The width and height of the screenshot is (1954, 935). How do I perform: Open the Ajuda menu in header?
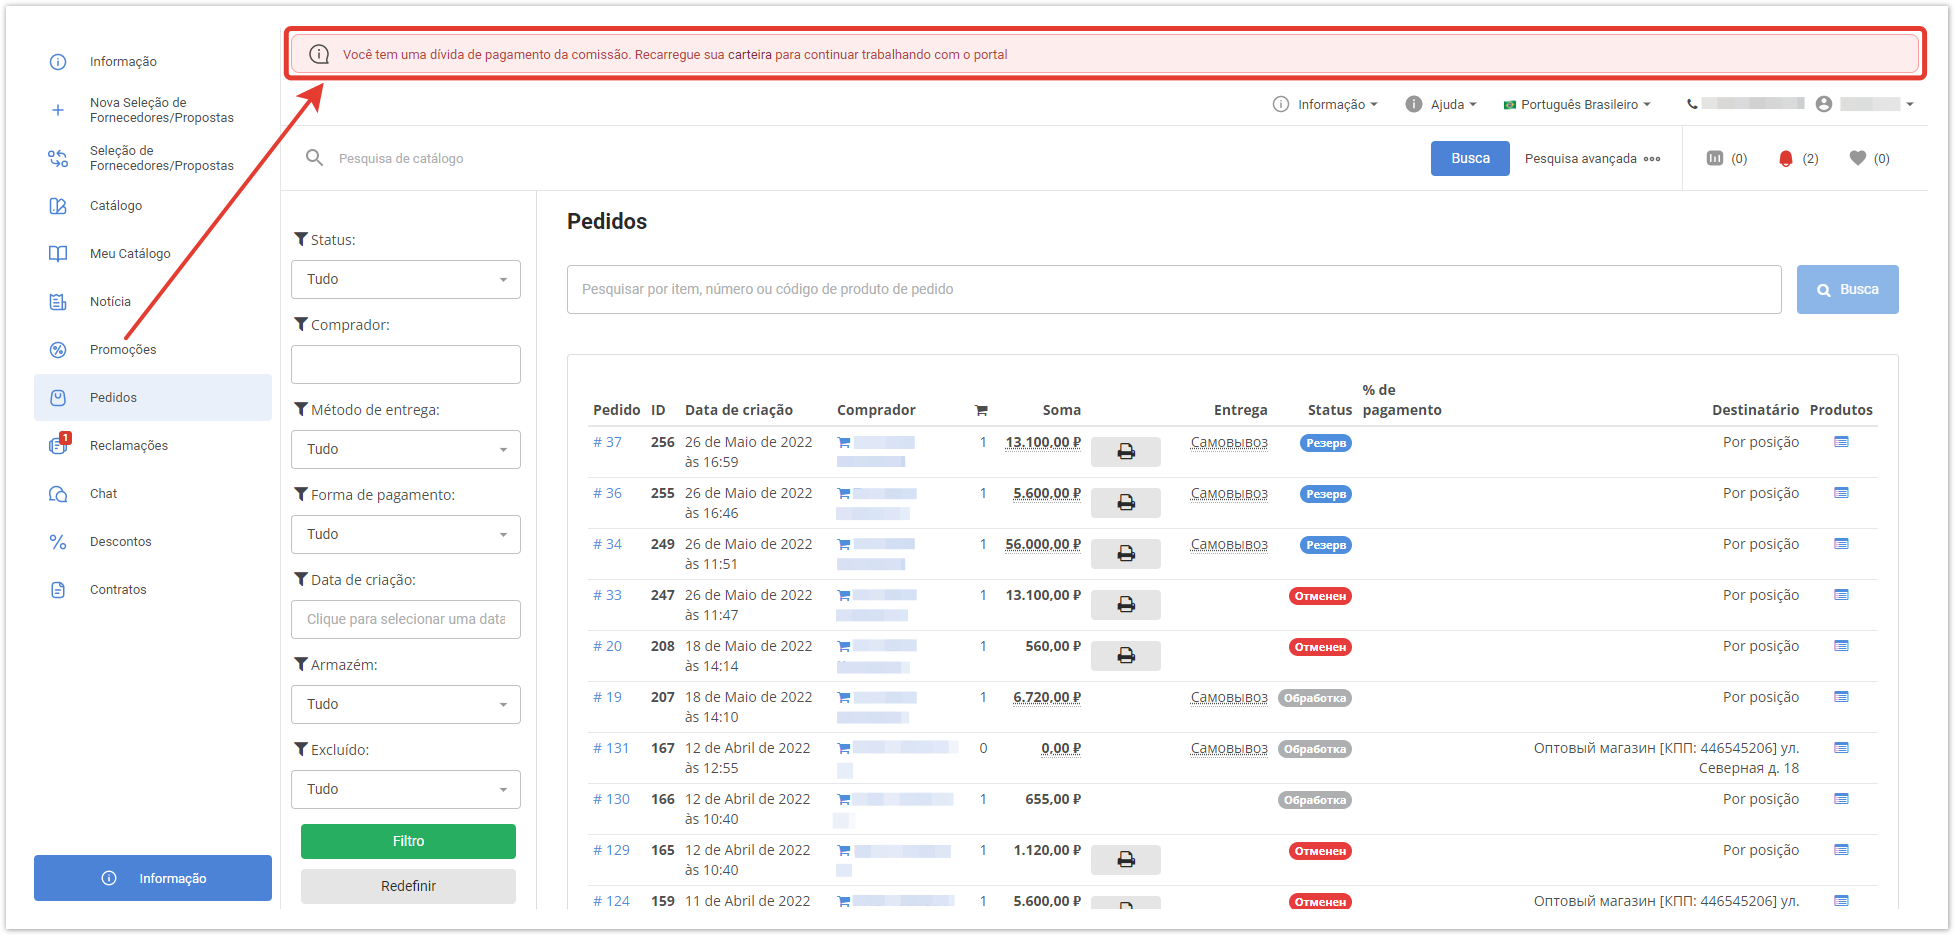click(x=1441, y=104)
